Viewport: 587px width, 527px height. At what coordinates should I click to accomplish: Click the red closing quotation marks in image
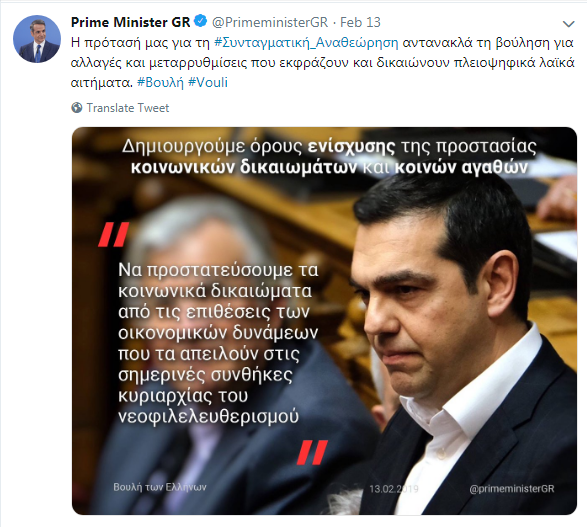[312, 453]
